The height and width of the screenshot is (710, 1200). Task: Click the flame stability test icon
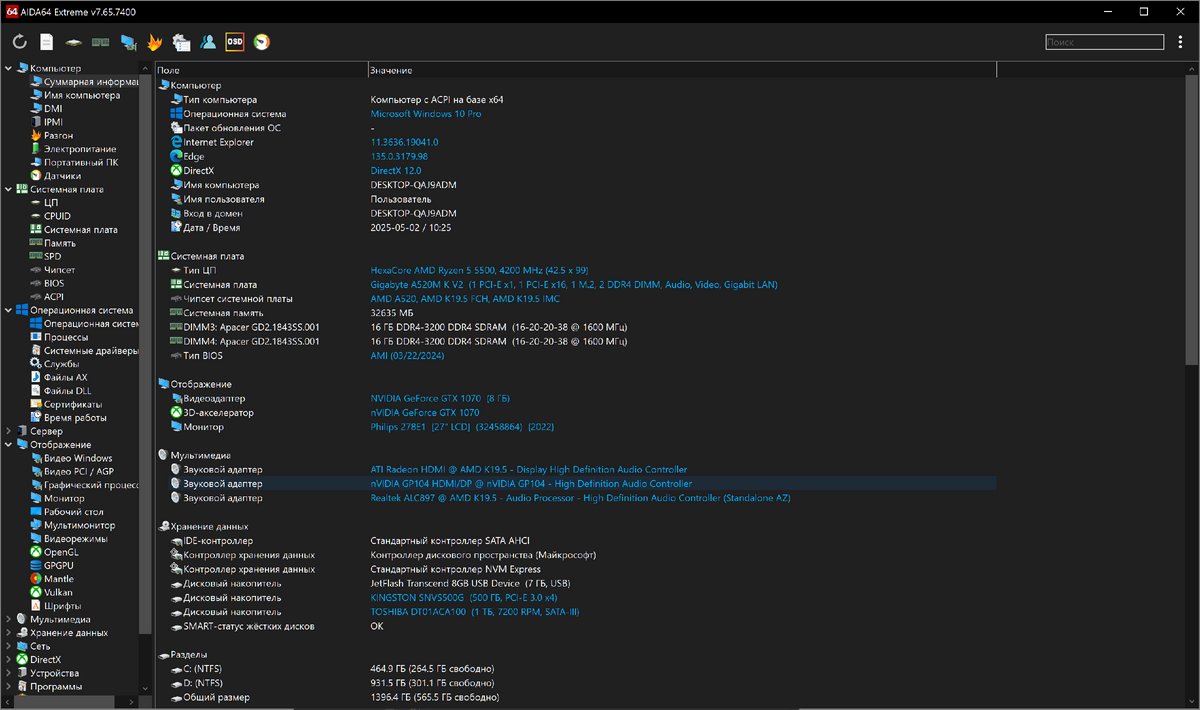tap(155, 42)
